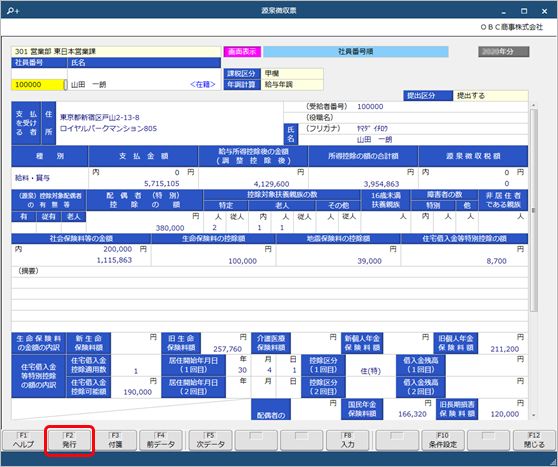Click F12 閉じる close button
This screenshot has width=558, height=467.
(x=534, y=441)
